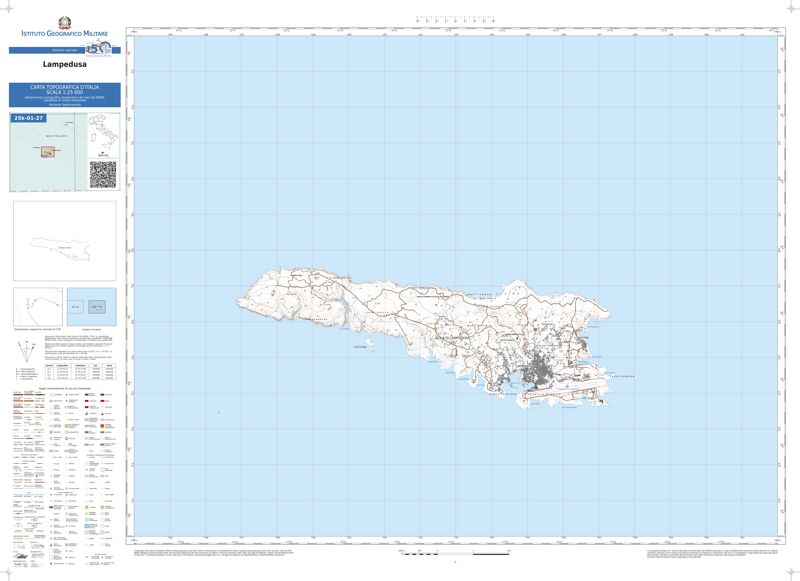
Task: Click the Lampedusa island outline inset
Action: [x=64, y=242]
